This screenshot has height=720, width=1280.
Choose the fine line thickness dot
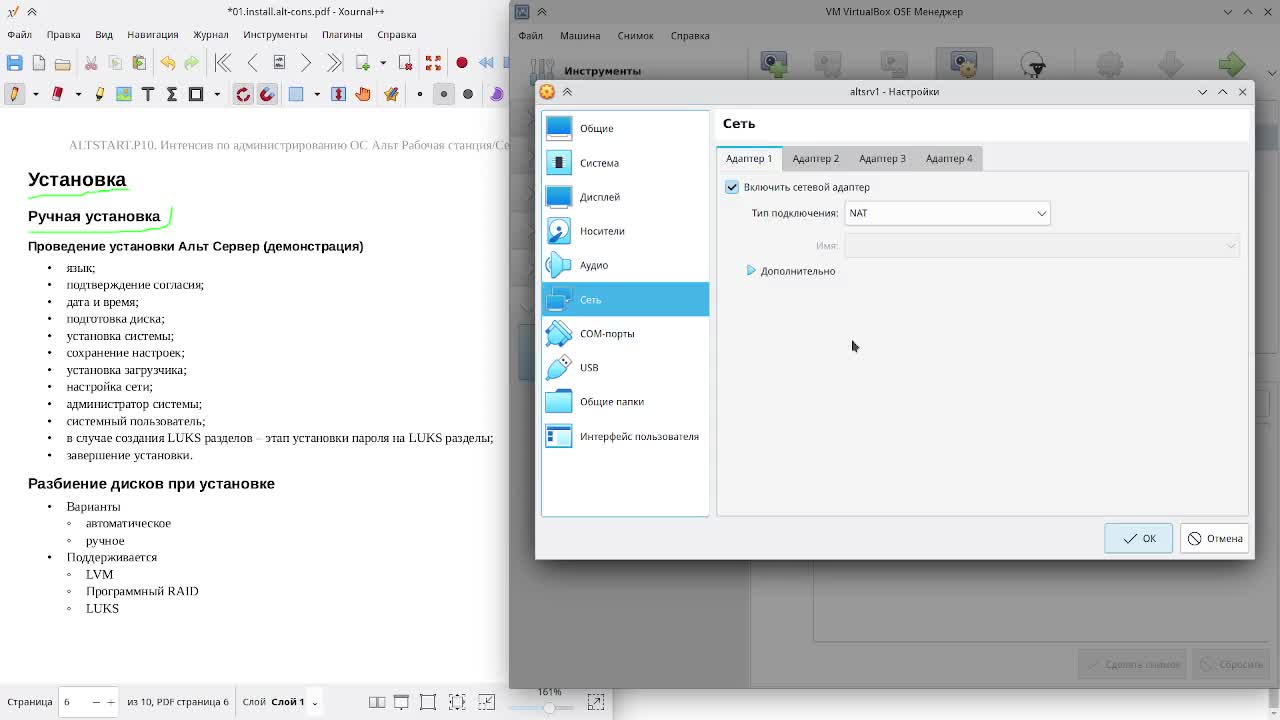(x=420, y=94)
